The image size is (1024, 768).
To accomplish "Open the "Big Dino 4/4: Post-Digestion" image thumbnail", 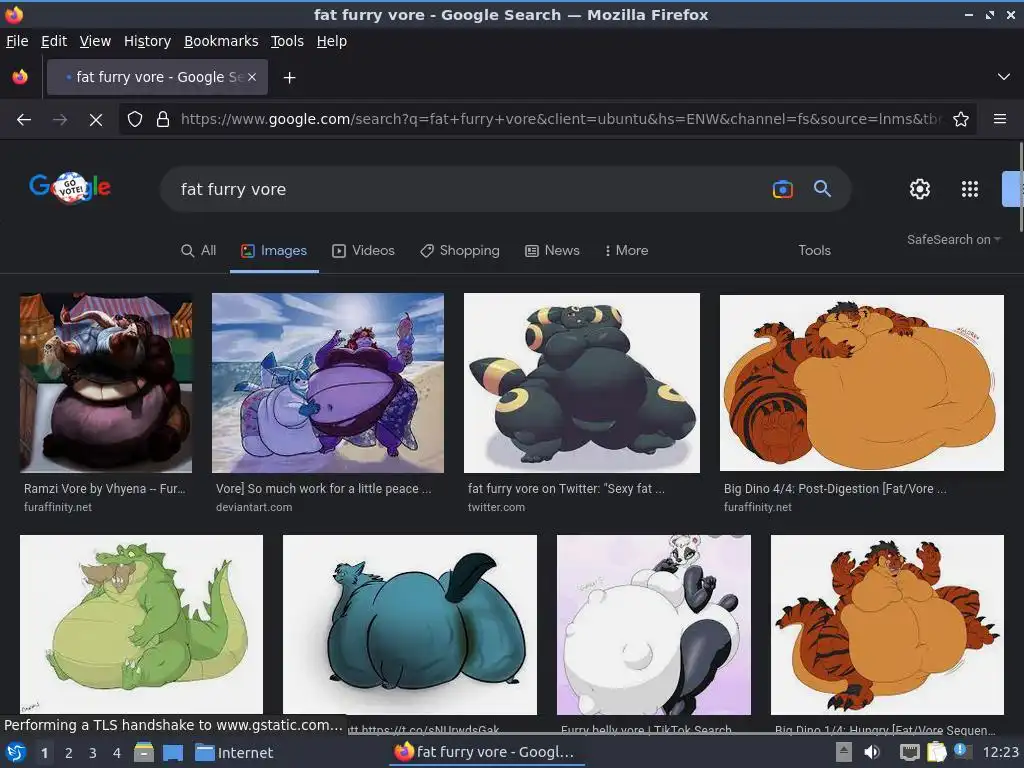I will (861, 383).
